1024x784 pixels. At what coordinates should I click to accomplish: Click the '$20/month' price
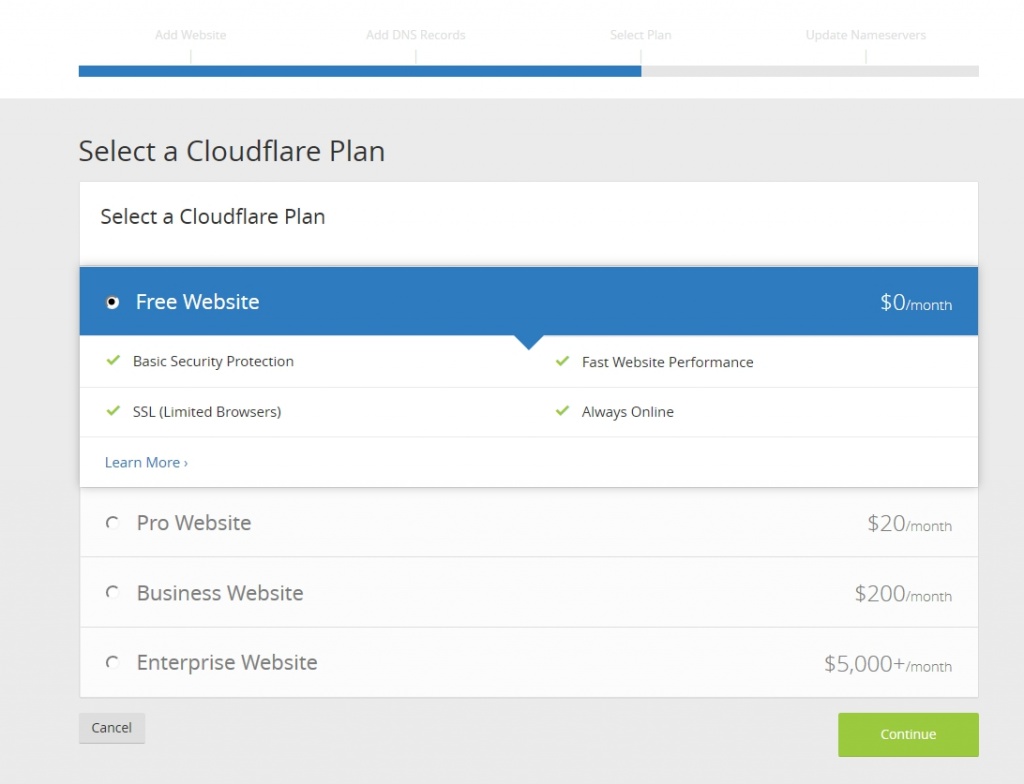tap(910, 523)
